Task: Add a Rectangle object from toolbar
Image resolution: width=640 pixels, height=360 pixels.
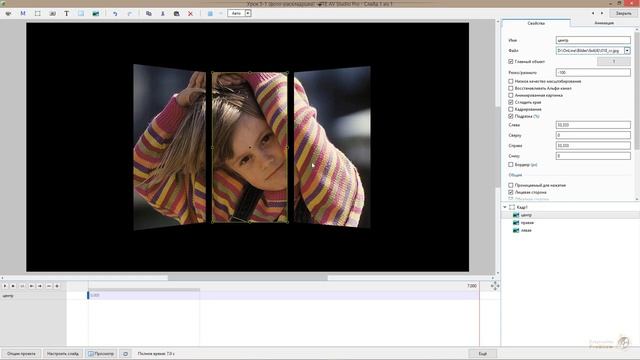Action: [81, 13]
